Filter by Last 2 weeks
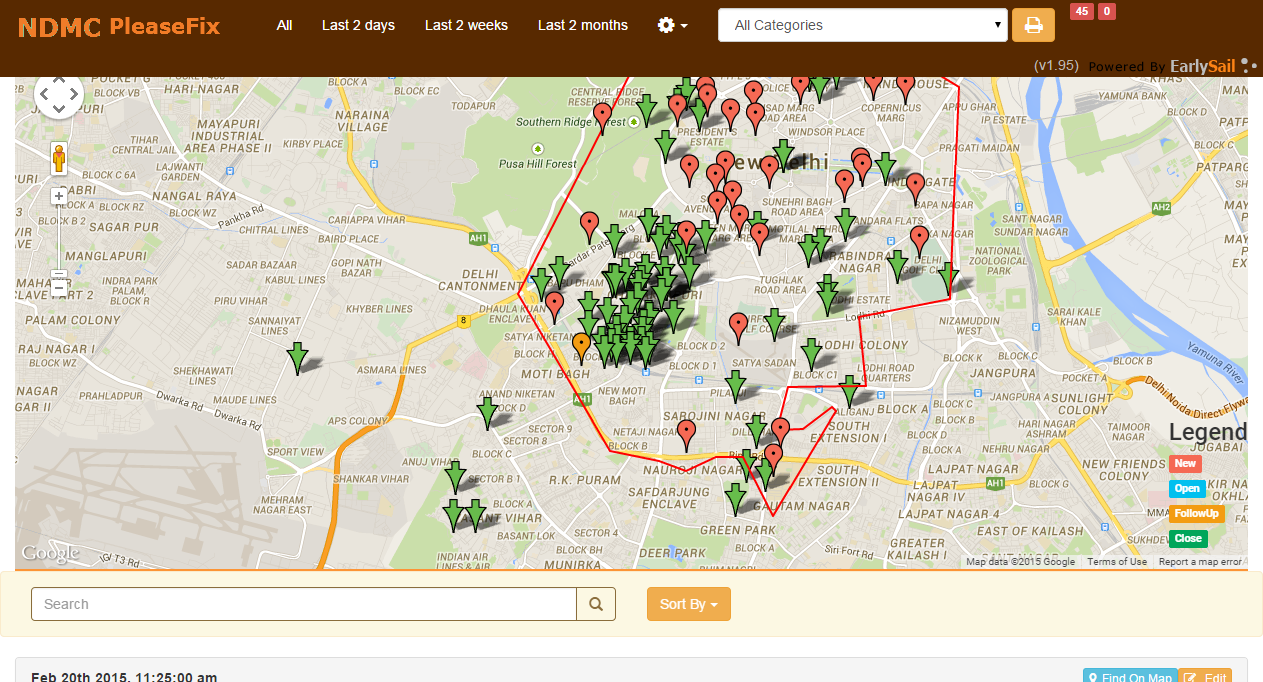Viewport: 1263px width, 682px height. (466, 25)
